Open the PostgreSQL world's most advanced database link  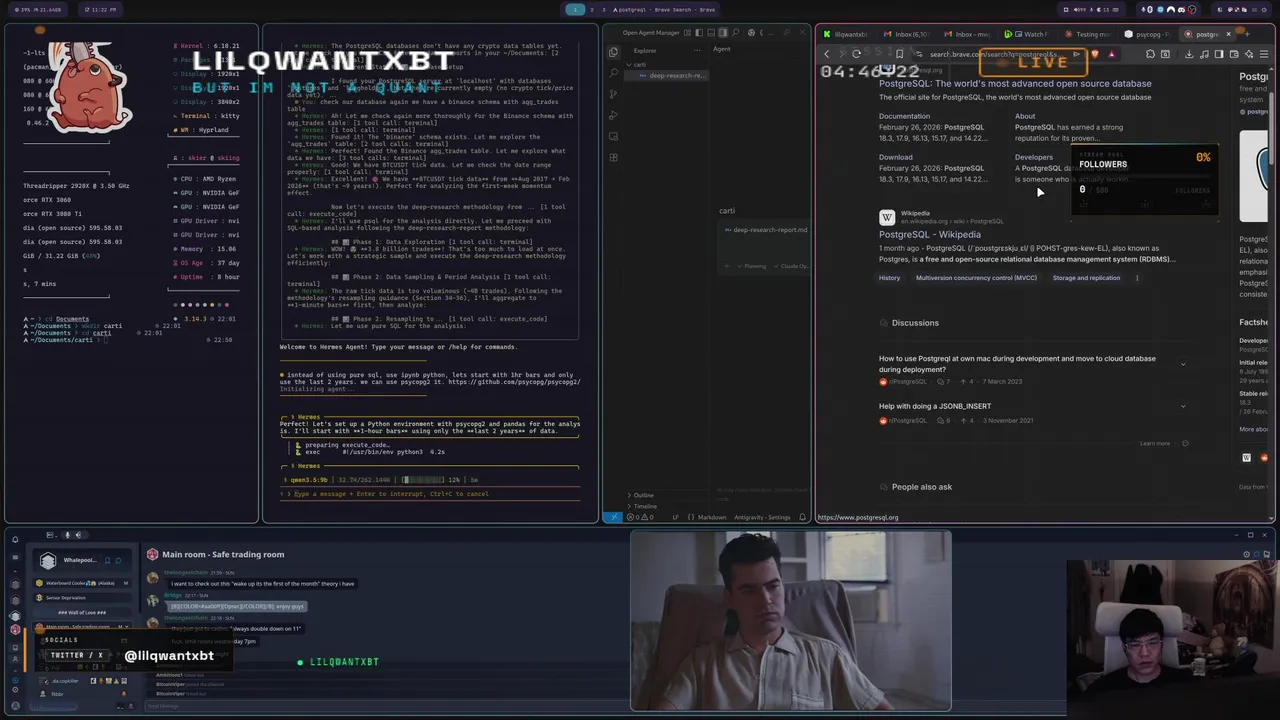[x=1015, y=84]
